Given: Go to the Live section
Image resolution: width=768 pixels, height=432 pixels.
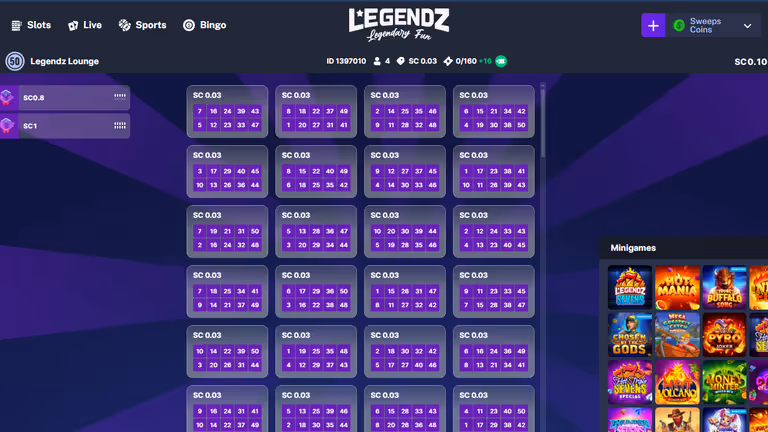Looking at the screenshot, I should coord(85,25).
